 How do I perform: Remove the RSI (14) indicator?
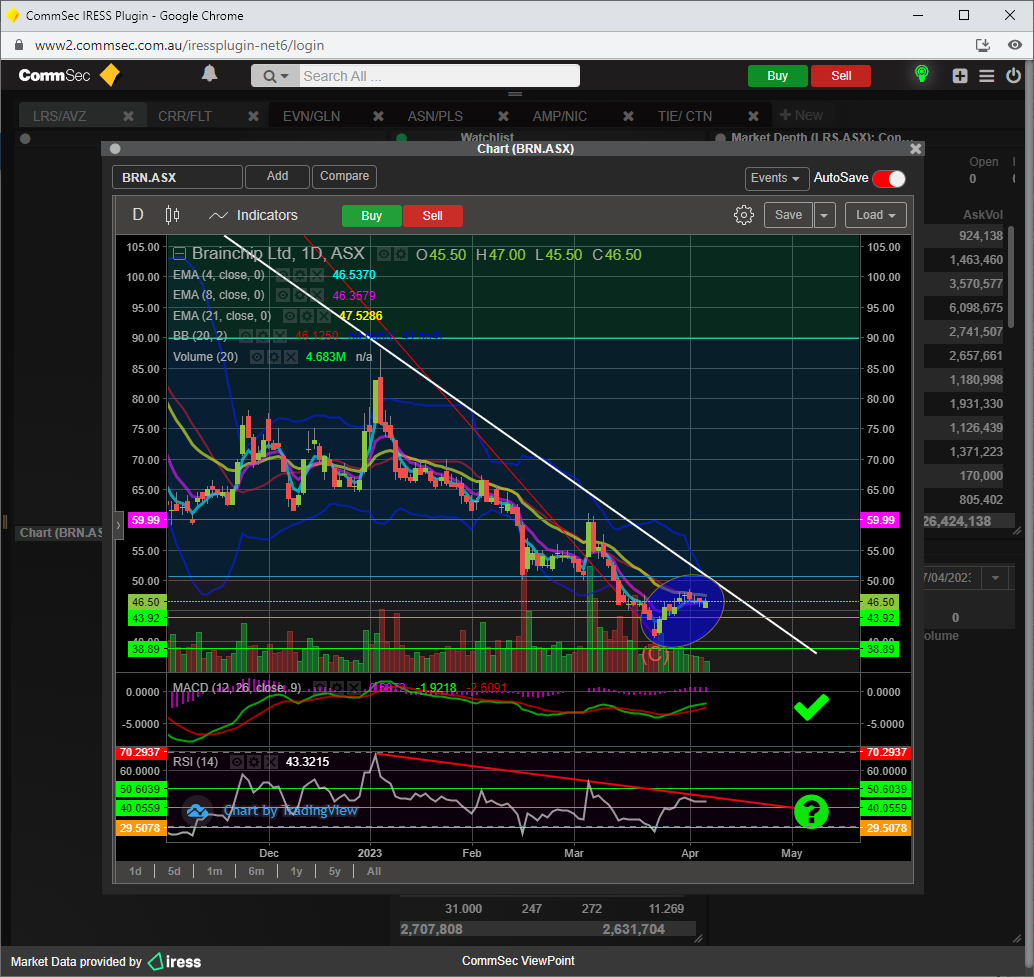[270, 762]
